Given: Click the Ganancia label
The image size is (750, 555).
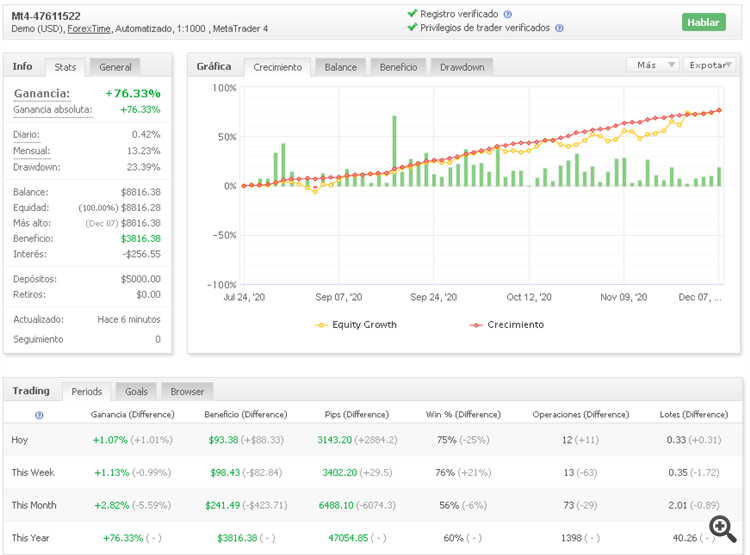Looking at the screenshot, I should tap(42, 93).
